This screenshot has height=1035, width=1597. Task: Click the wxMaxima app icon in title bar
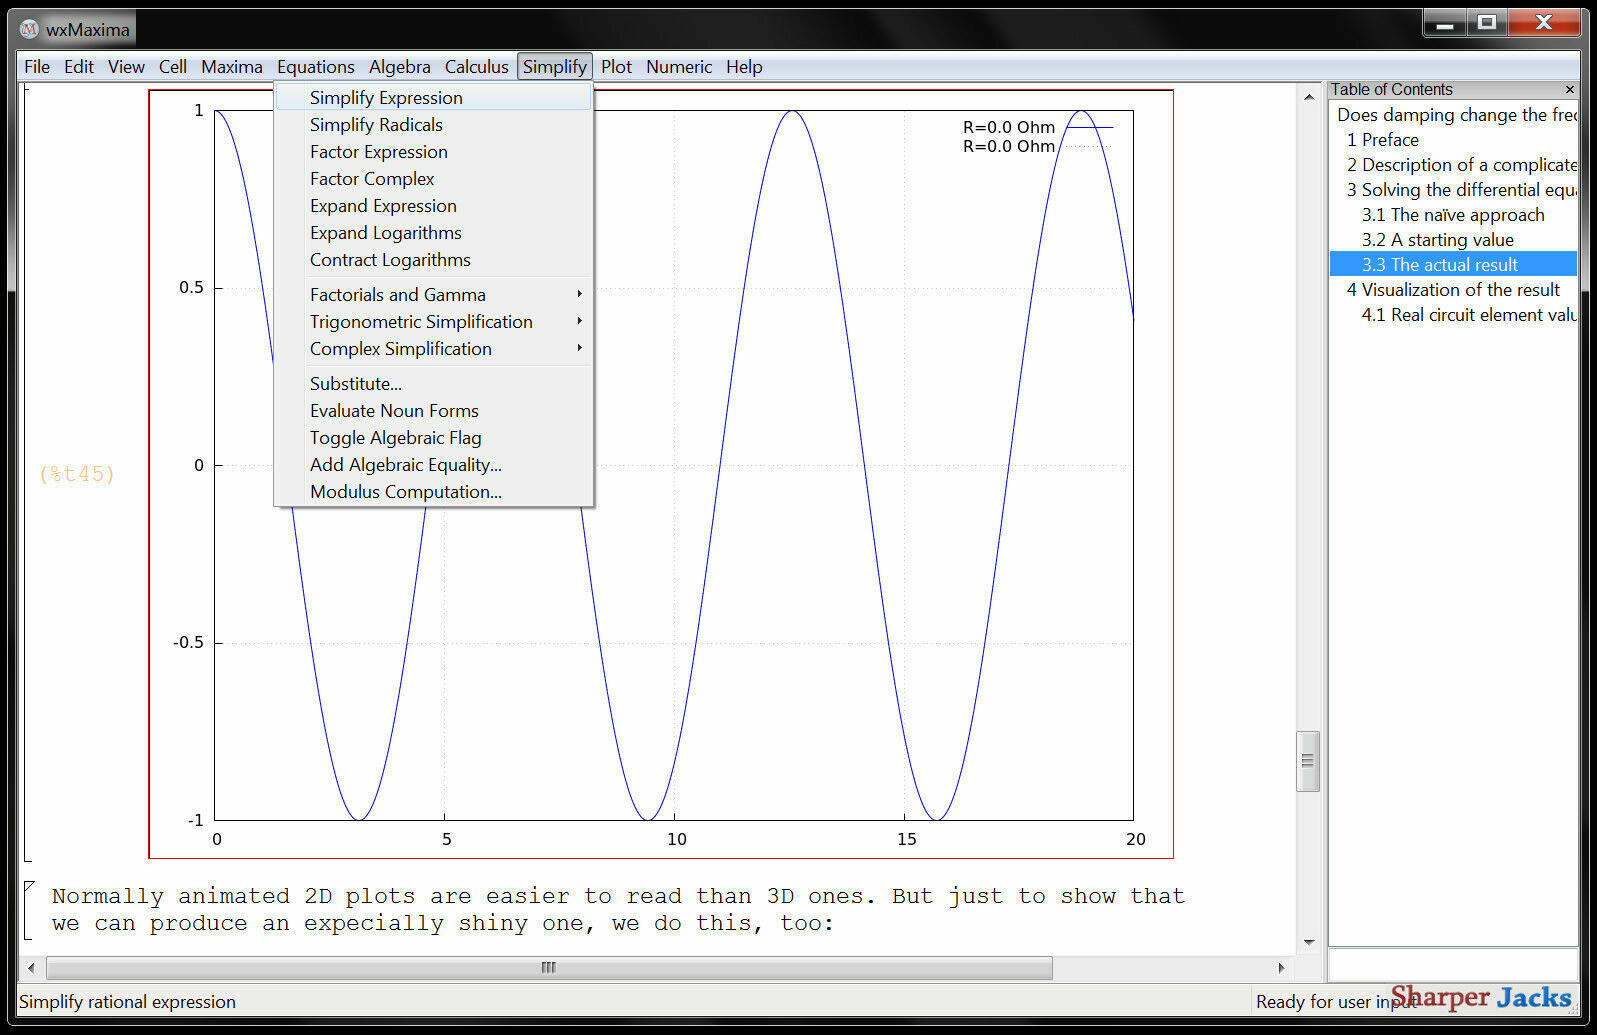click(x=30, y=29)
